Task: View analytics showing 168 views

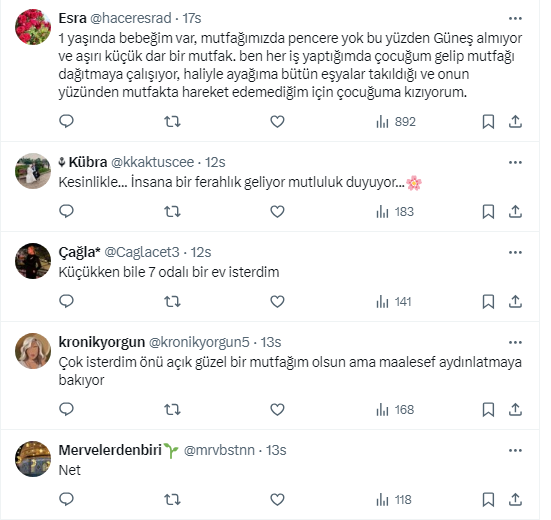Action: click(395, 410)
